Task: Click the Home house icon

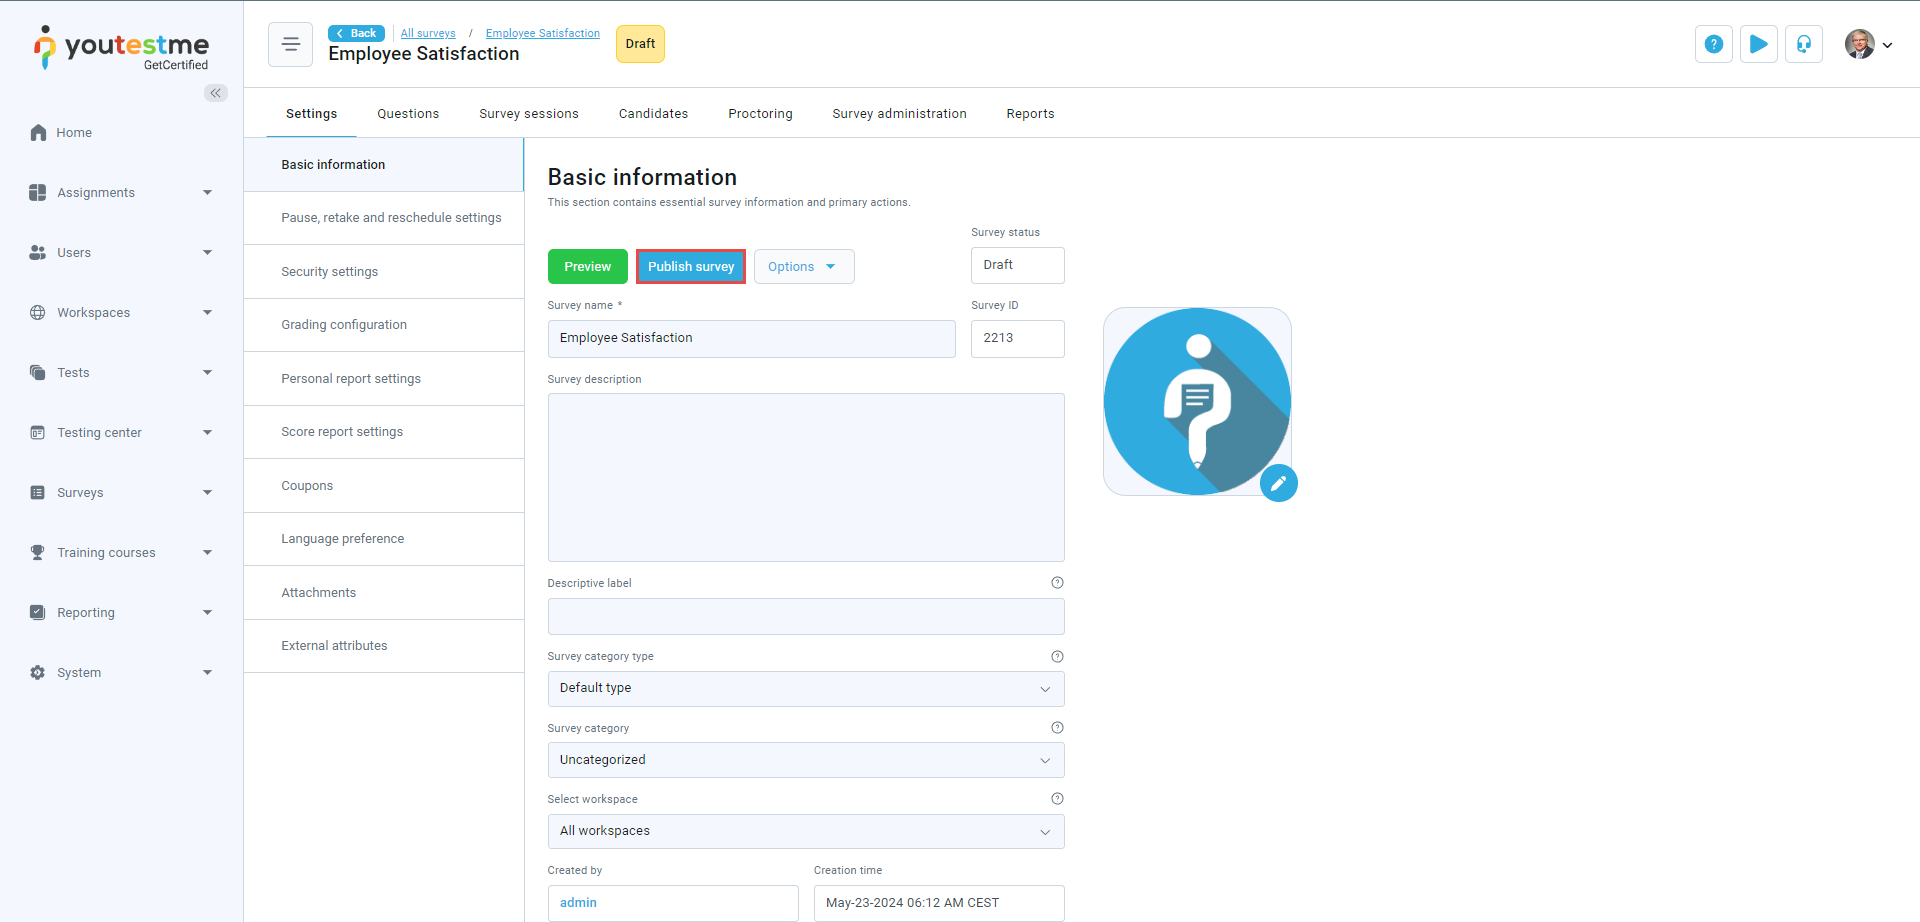Action: pyautogui.click(x=38, y=133)
